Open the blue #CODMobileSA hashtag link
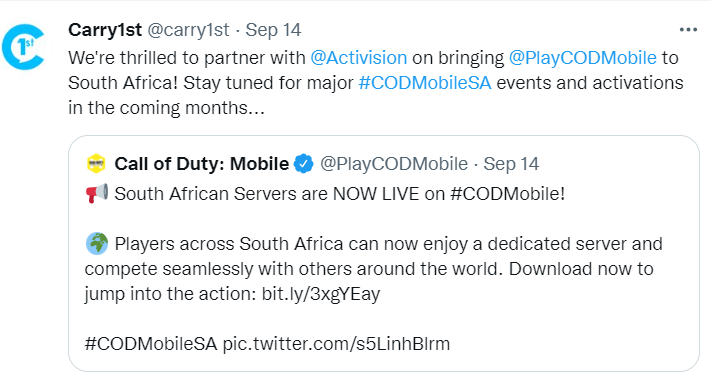 [424, 83]
